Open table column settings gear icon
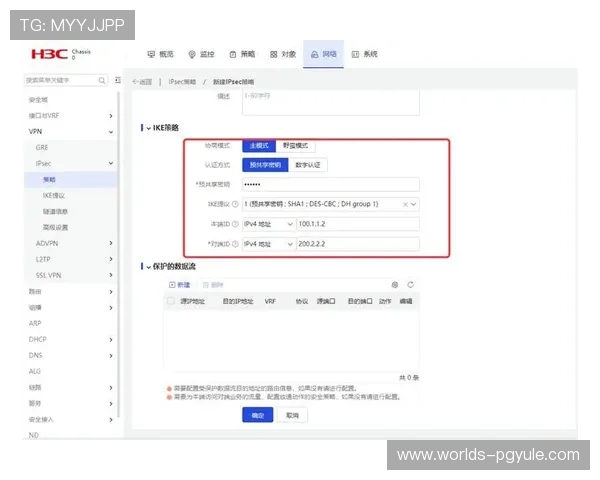 pos(395,285)
